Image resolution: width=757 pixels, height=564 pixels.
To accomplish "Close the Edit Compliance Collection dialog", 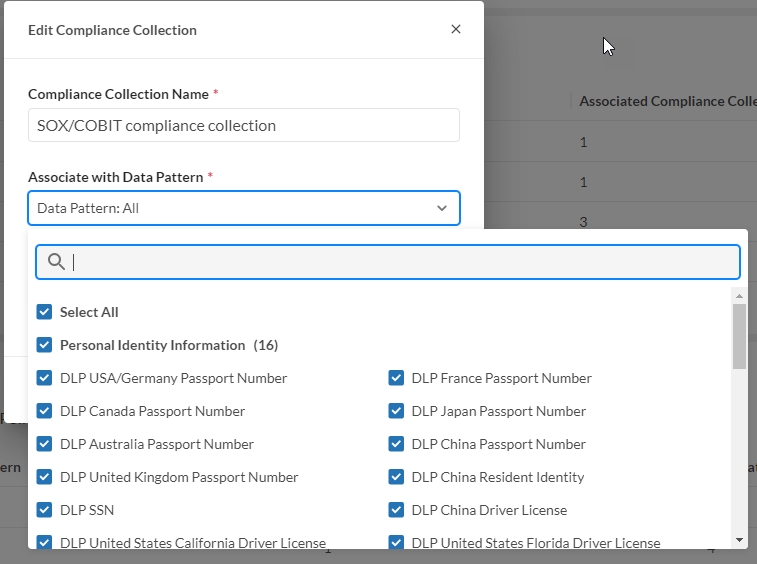I will click(456, 29).
